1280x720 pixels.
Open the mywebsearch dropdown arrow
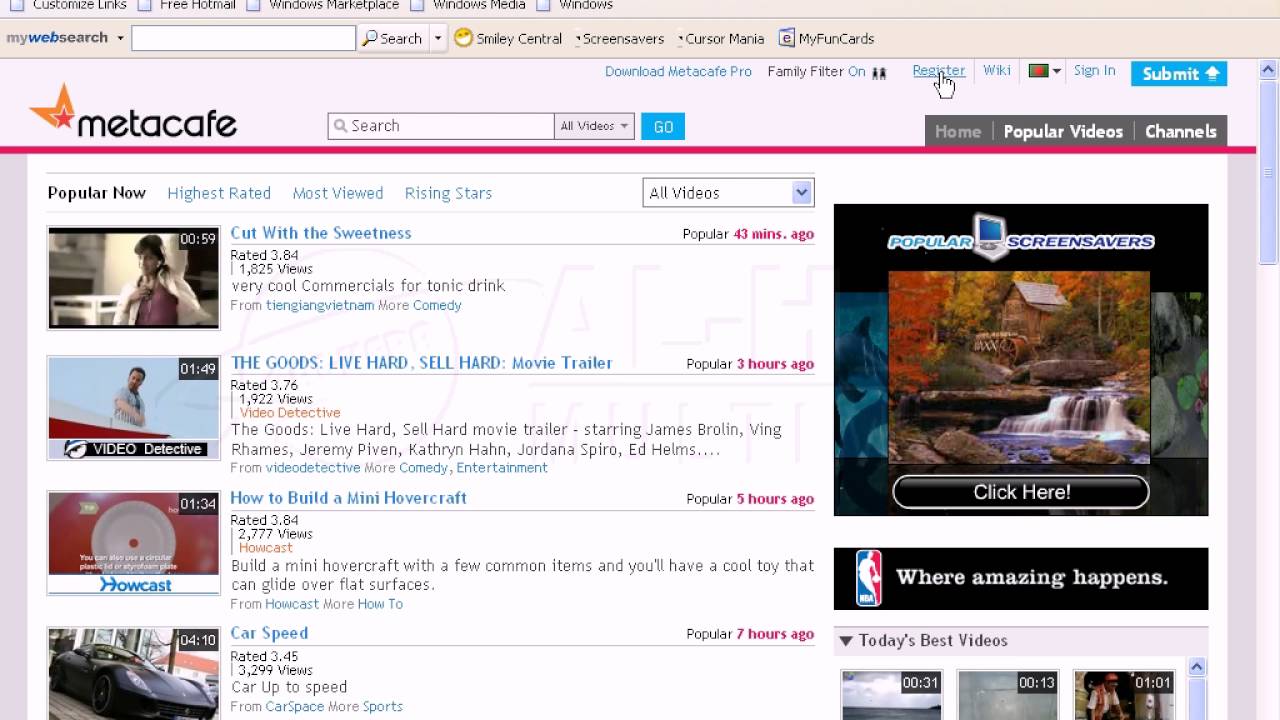coord(120,38)
